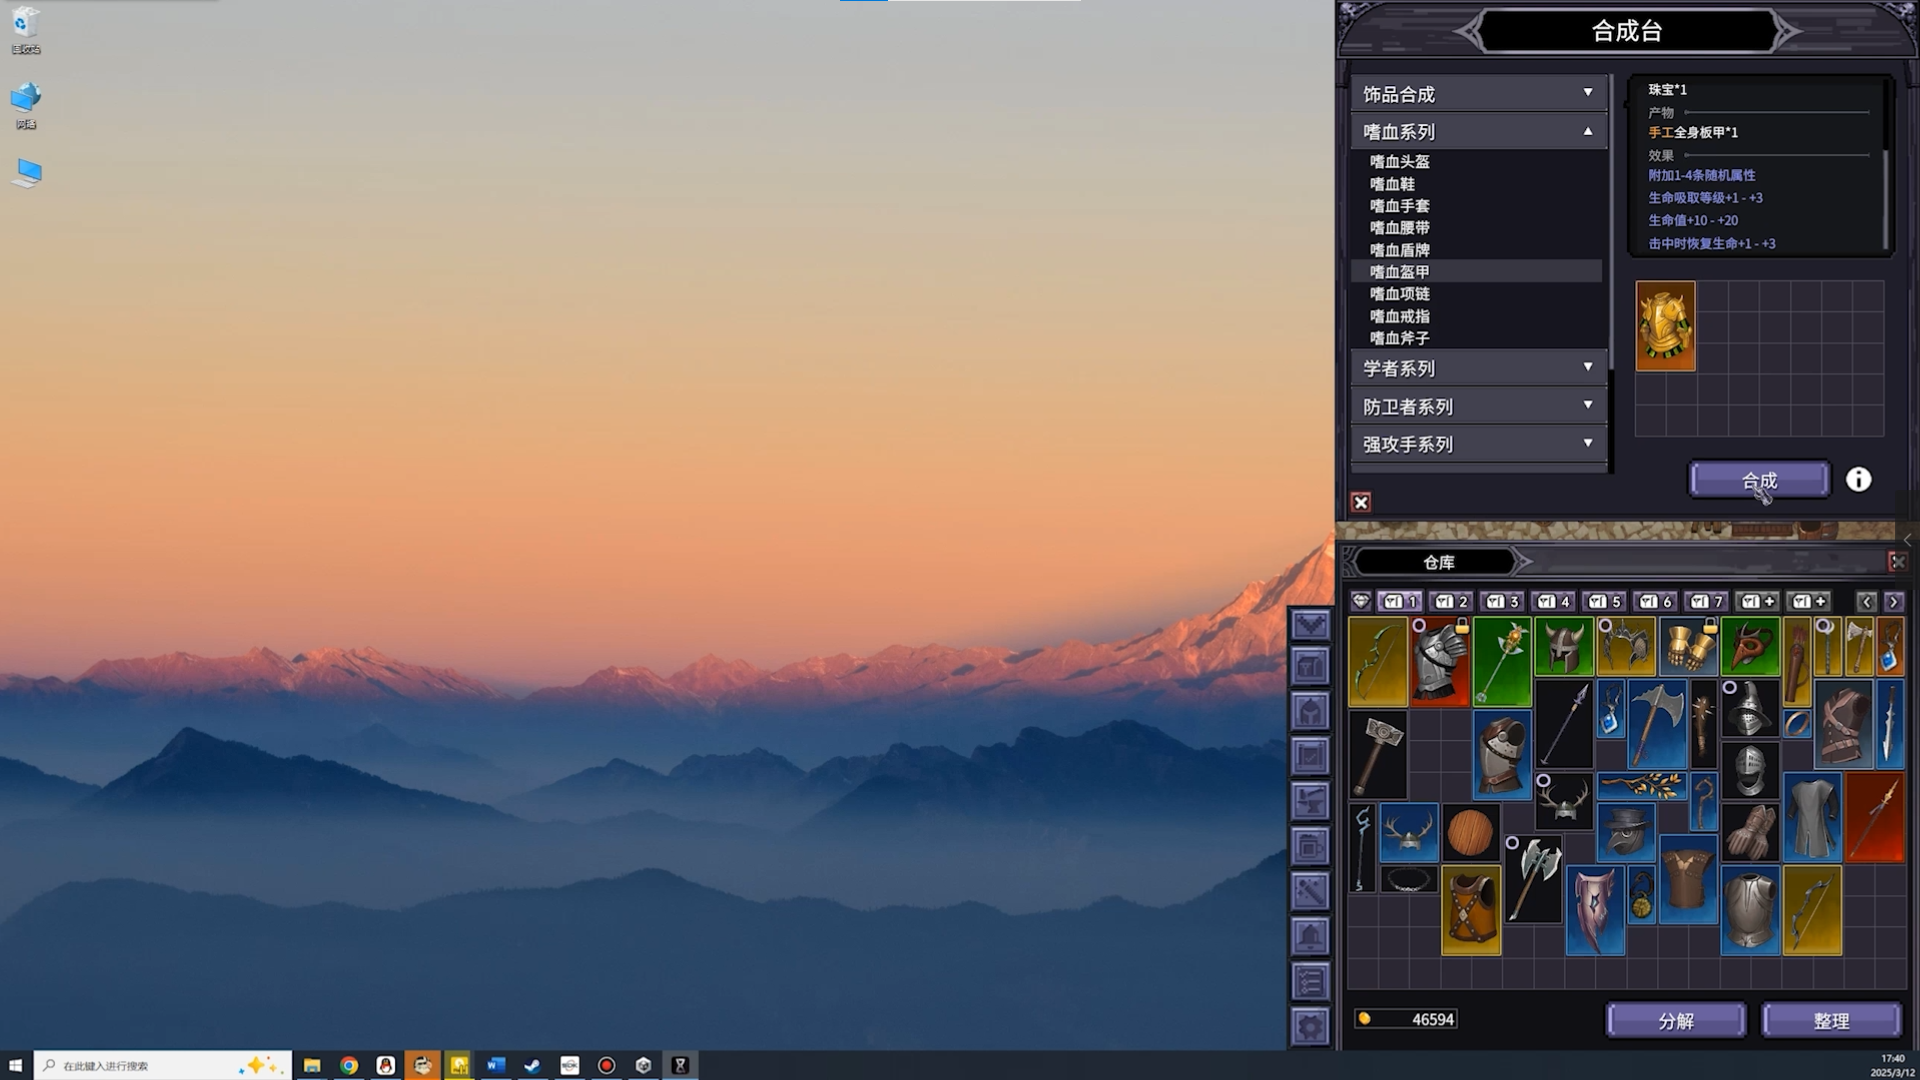The image size is (1920, 1080).
Task: Click the info icon beside 合成 button
Action: (1858, 480)
